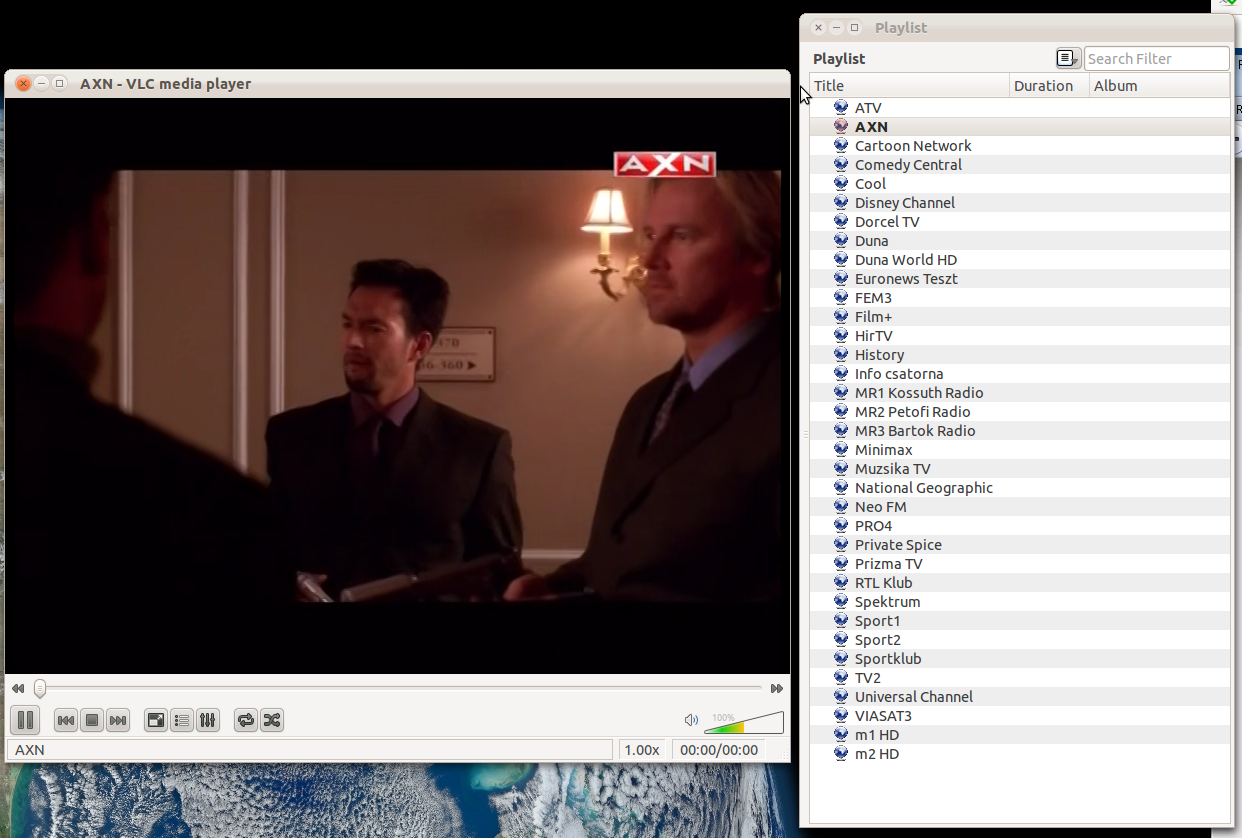
Task: Click the playback speed 1.00x label
Action: click(642, 750)
